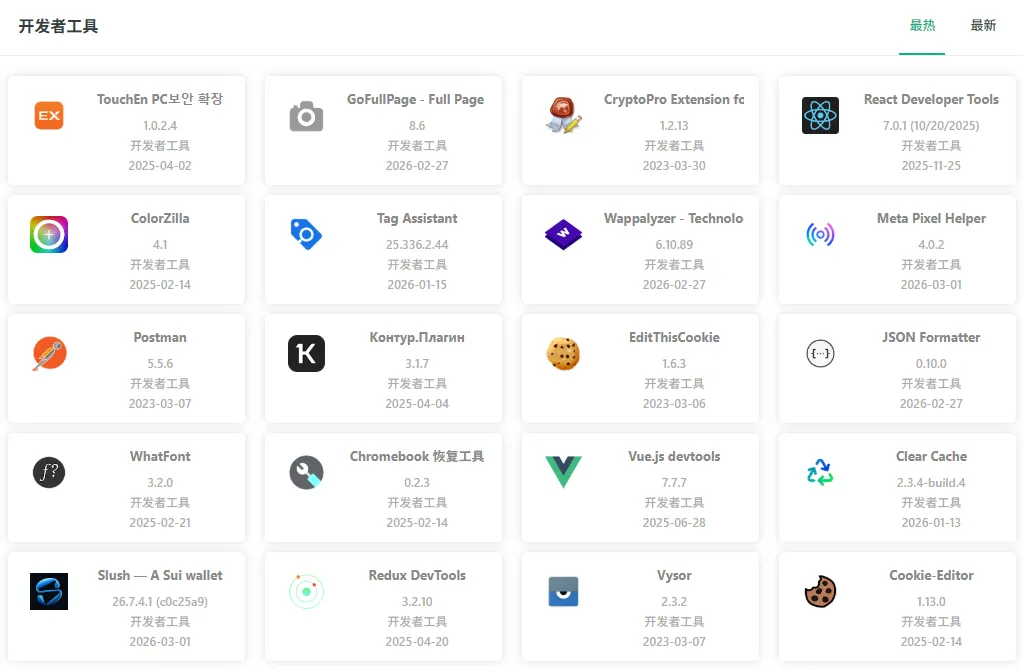Click the WhatFont f? icon
The height and width of the screenshot is (670, 1023).
(49, 472)
